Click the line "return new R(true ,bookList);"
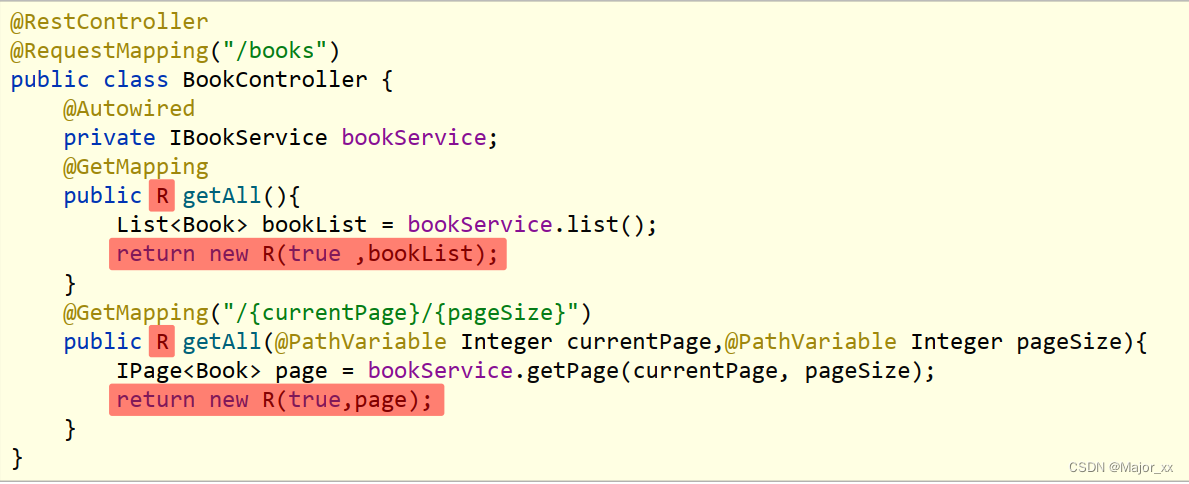The height and width of the screenshot is (484, 1189). (x=307, y=254)
